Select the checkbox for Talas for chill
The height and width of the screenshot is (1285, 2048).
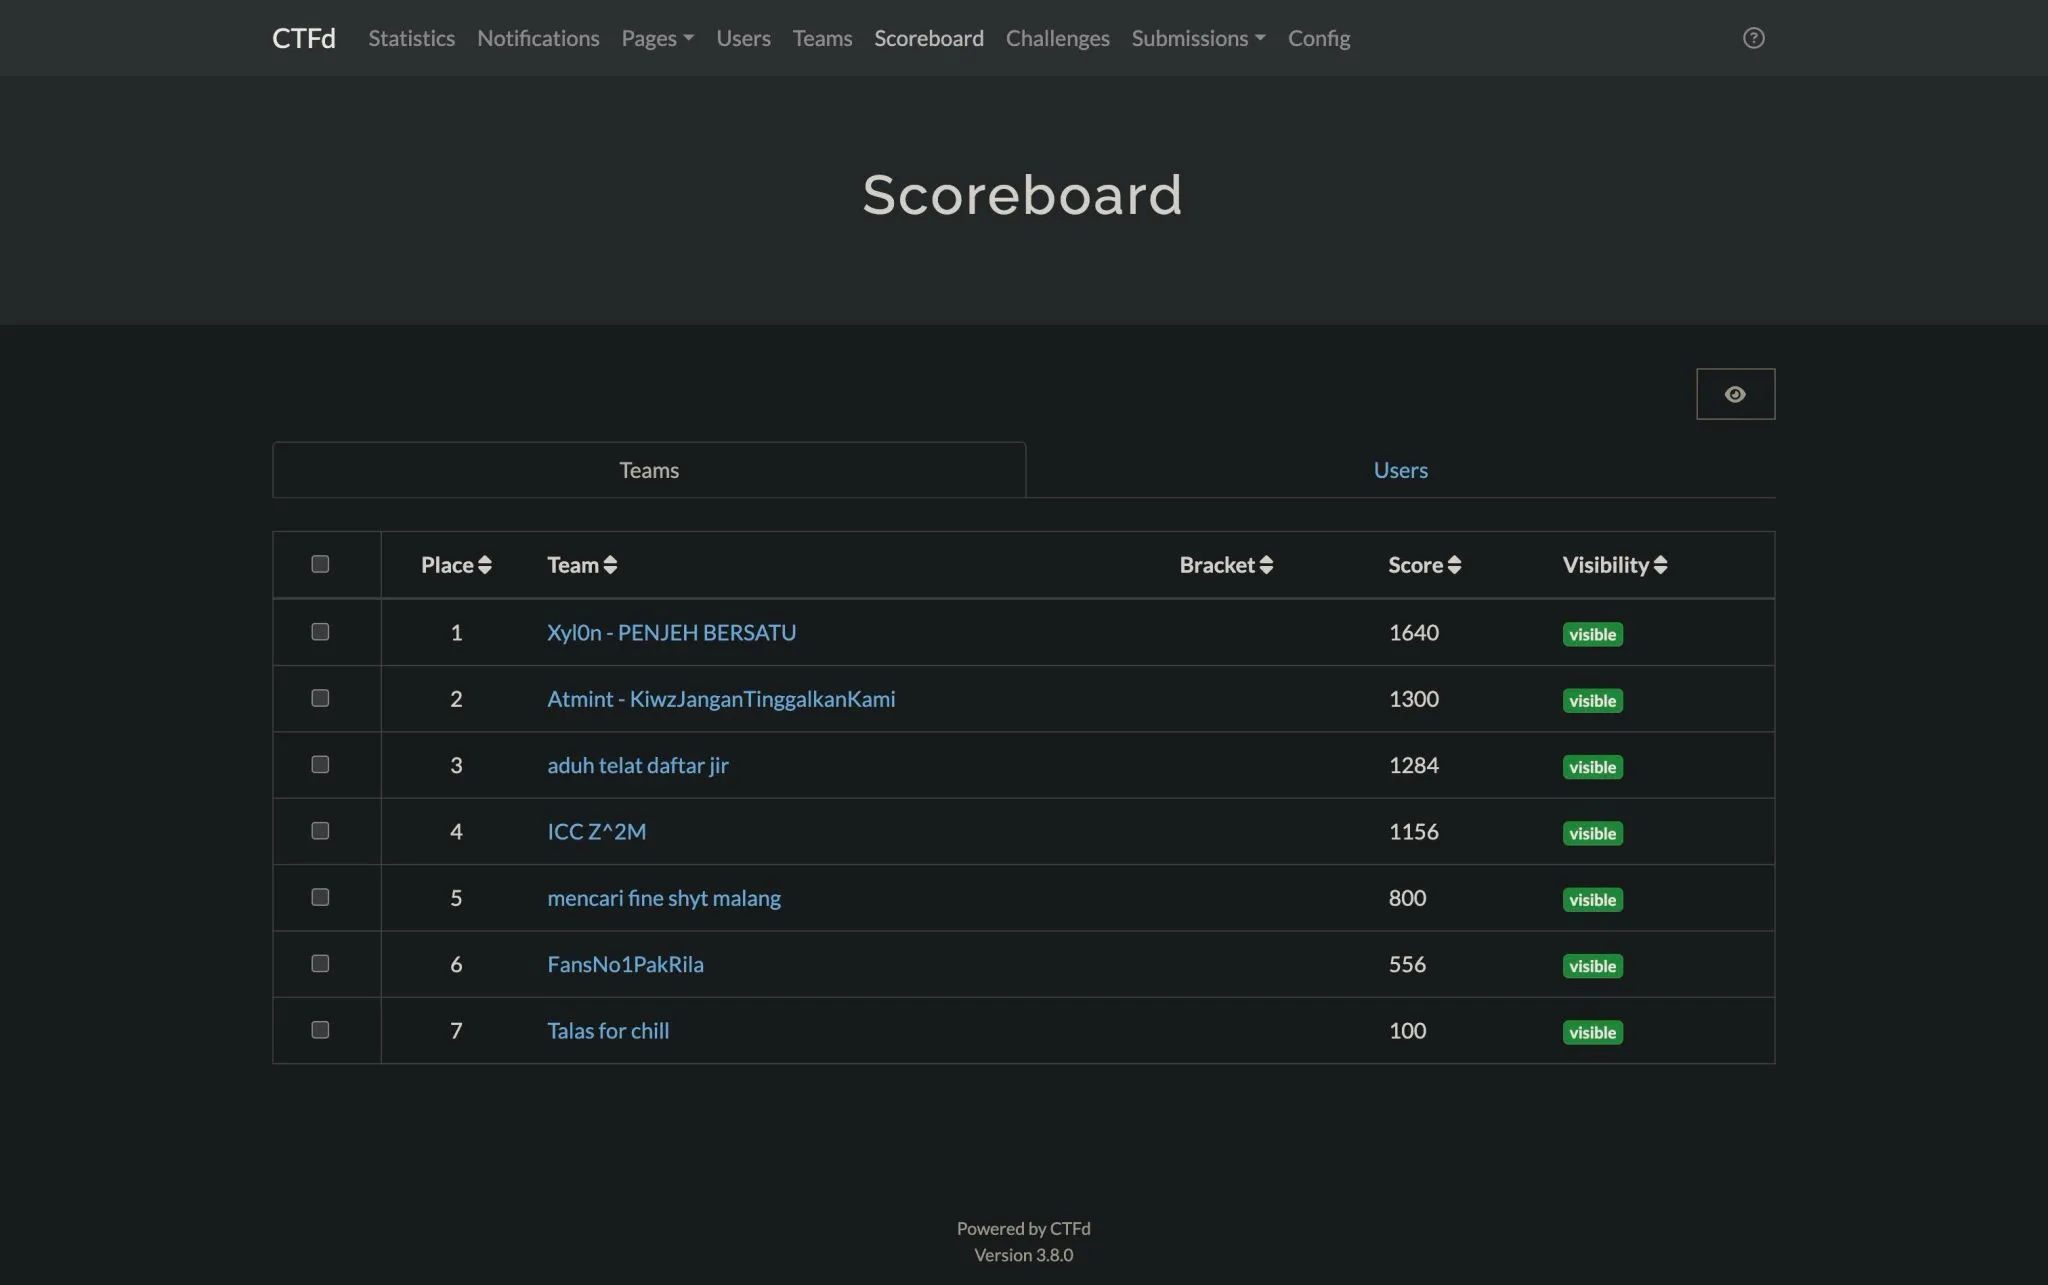pos(319,1029)
